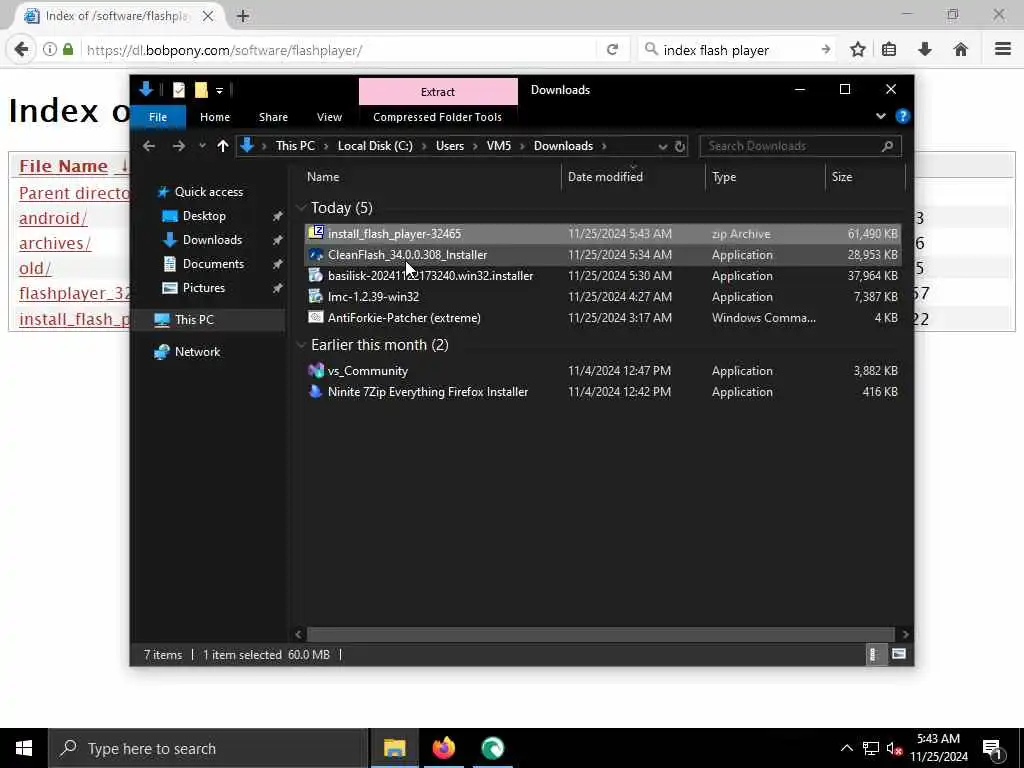Screen dimensions: 1024x768
Task: Open address bar history dropdown
Action: [x=662, y=146]
